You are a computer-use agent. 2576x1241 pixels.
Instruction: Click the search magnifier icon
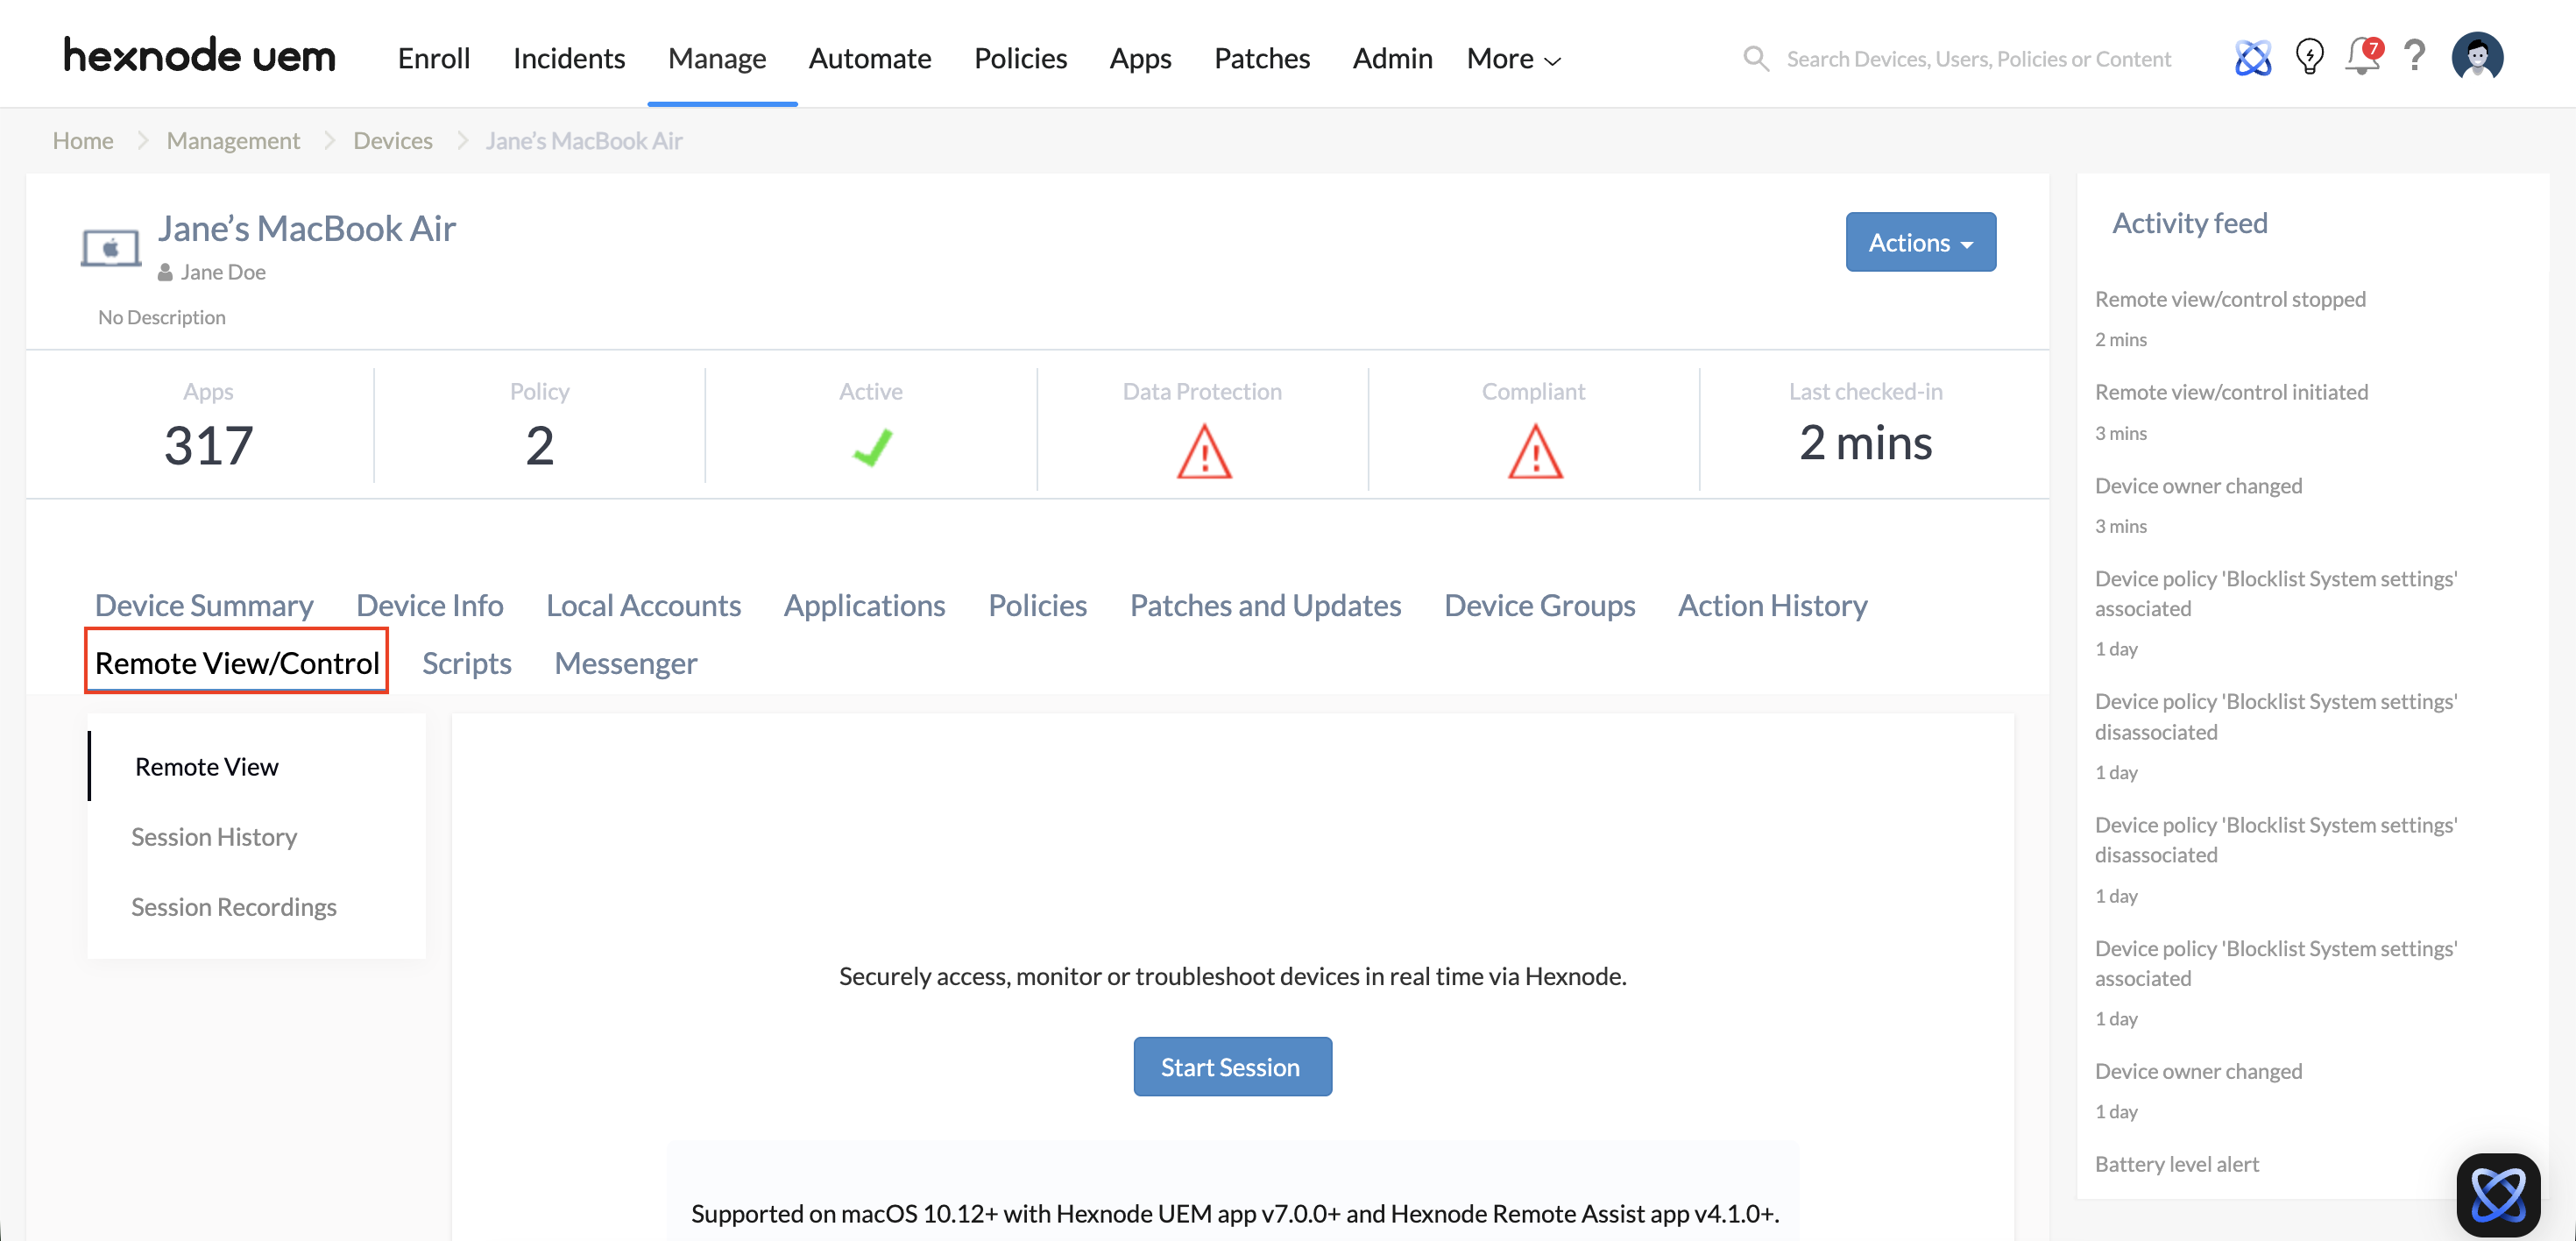1756,58
